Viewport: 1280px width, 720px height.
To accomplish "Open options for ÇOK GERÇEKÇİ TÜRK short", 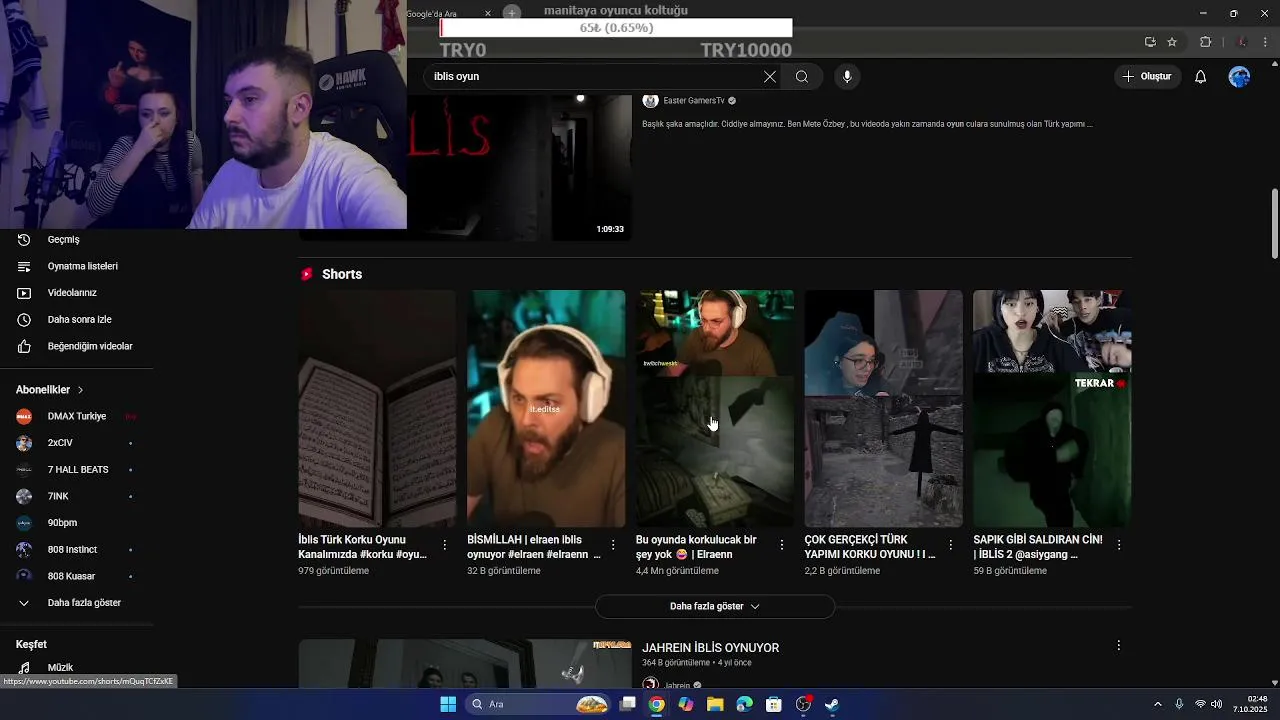I will coord(951,545).
